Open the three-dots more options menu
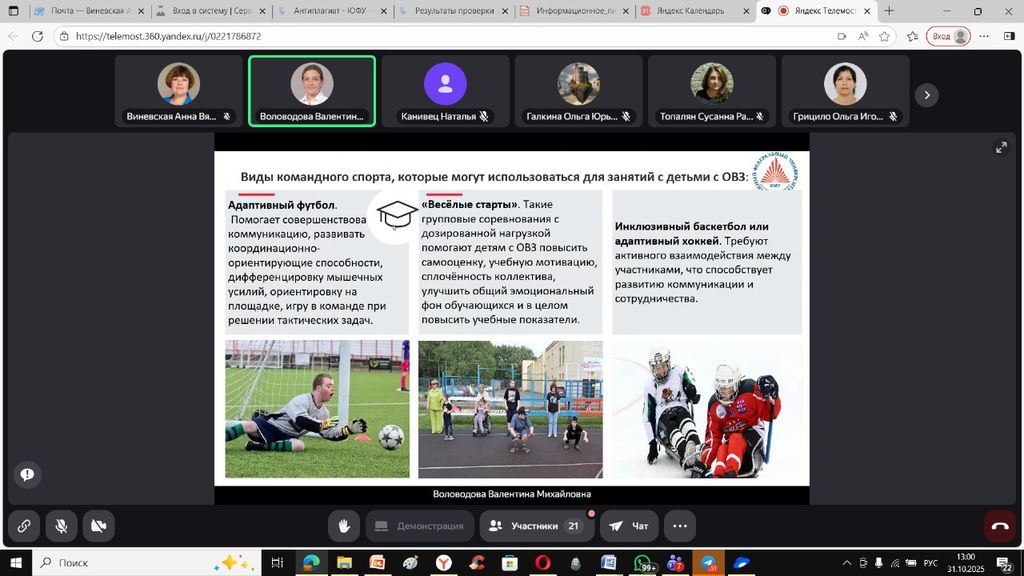Screen dimensions: 1024x576 (680, 526)
